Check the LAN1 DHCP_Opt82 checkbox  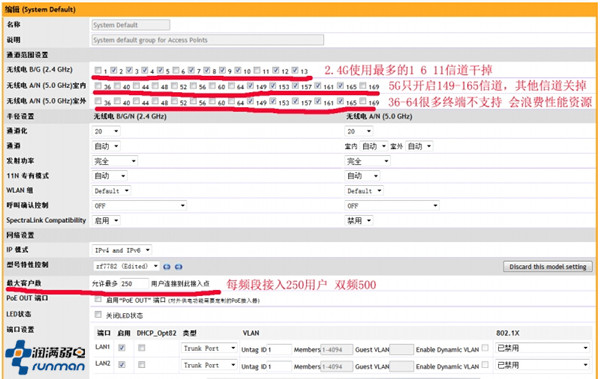[142, 348]
